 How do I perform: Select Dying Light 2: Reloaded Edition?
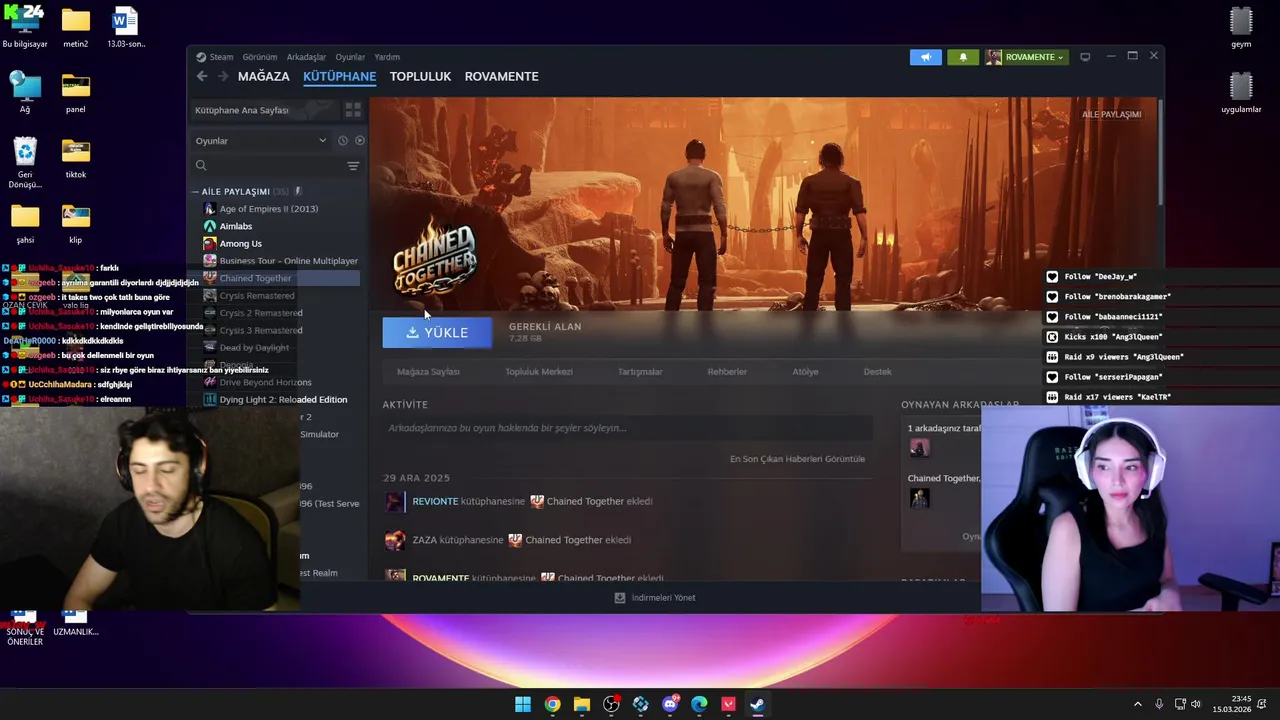coord(283,400)
